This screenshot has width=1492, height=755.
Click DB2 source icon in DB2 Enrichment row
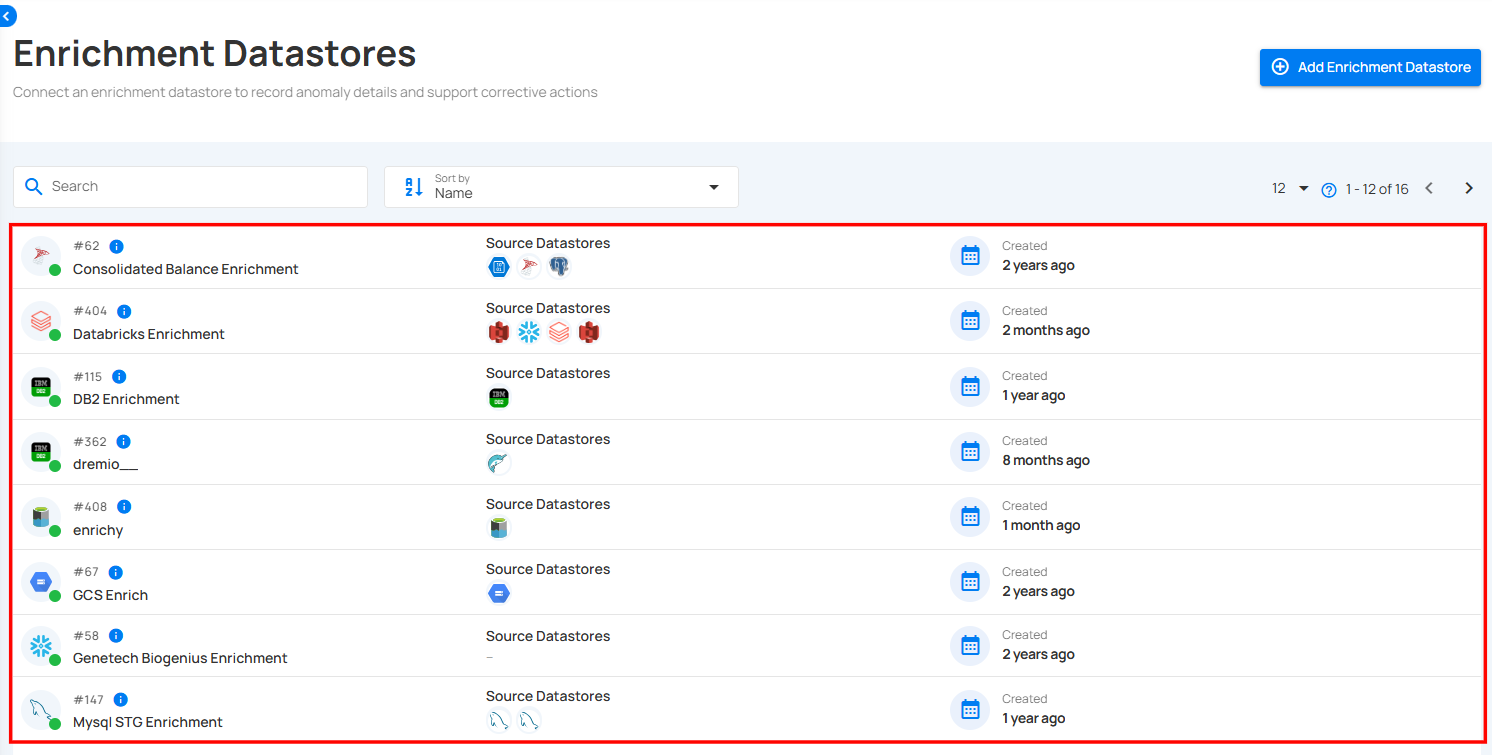(499, 397)
